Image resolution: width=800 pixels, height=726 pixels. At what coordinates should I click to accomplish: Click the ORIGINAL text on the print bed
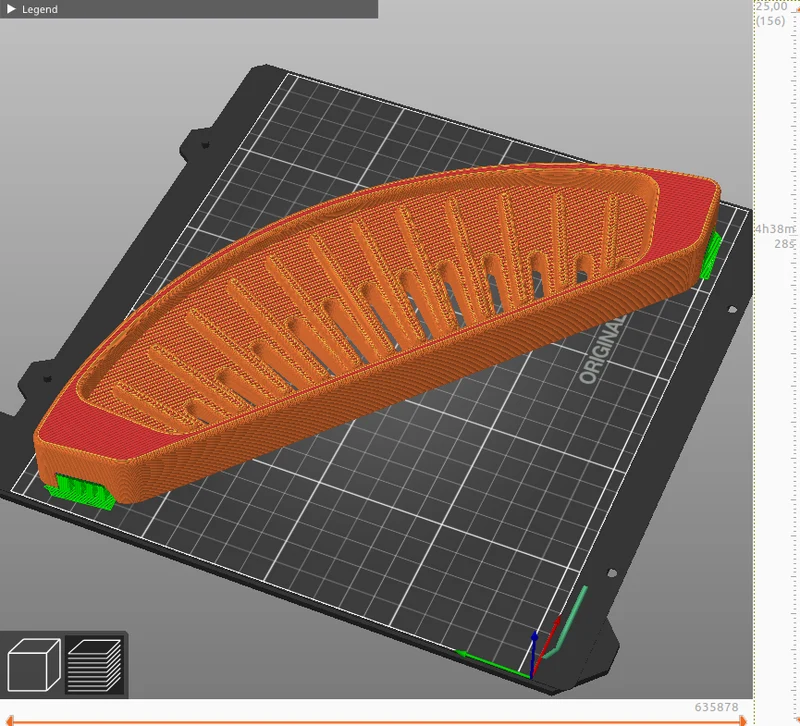click(x=604, y=347)
